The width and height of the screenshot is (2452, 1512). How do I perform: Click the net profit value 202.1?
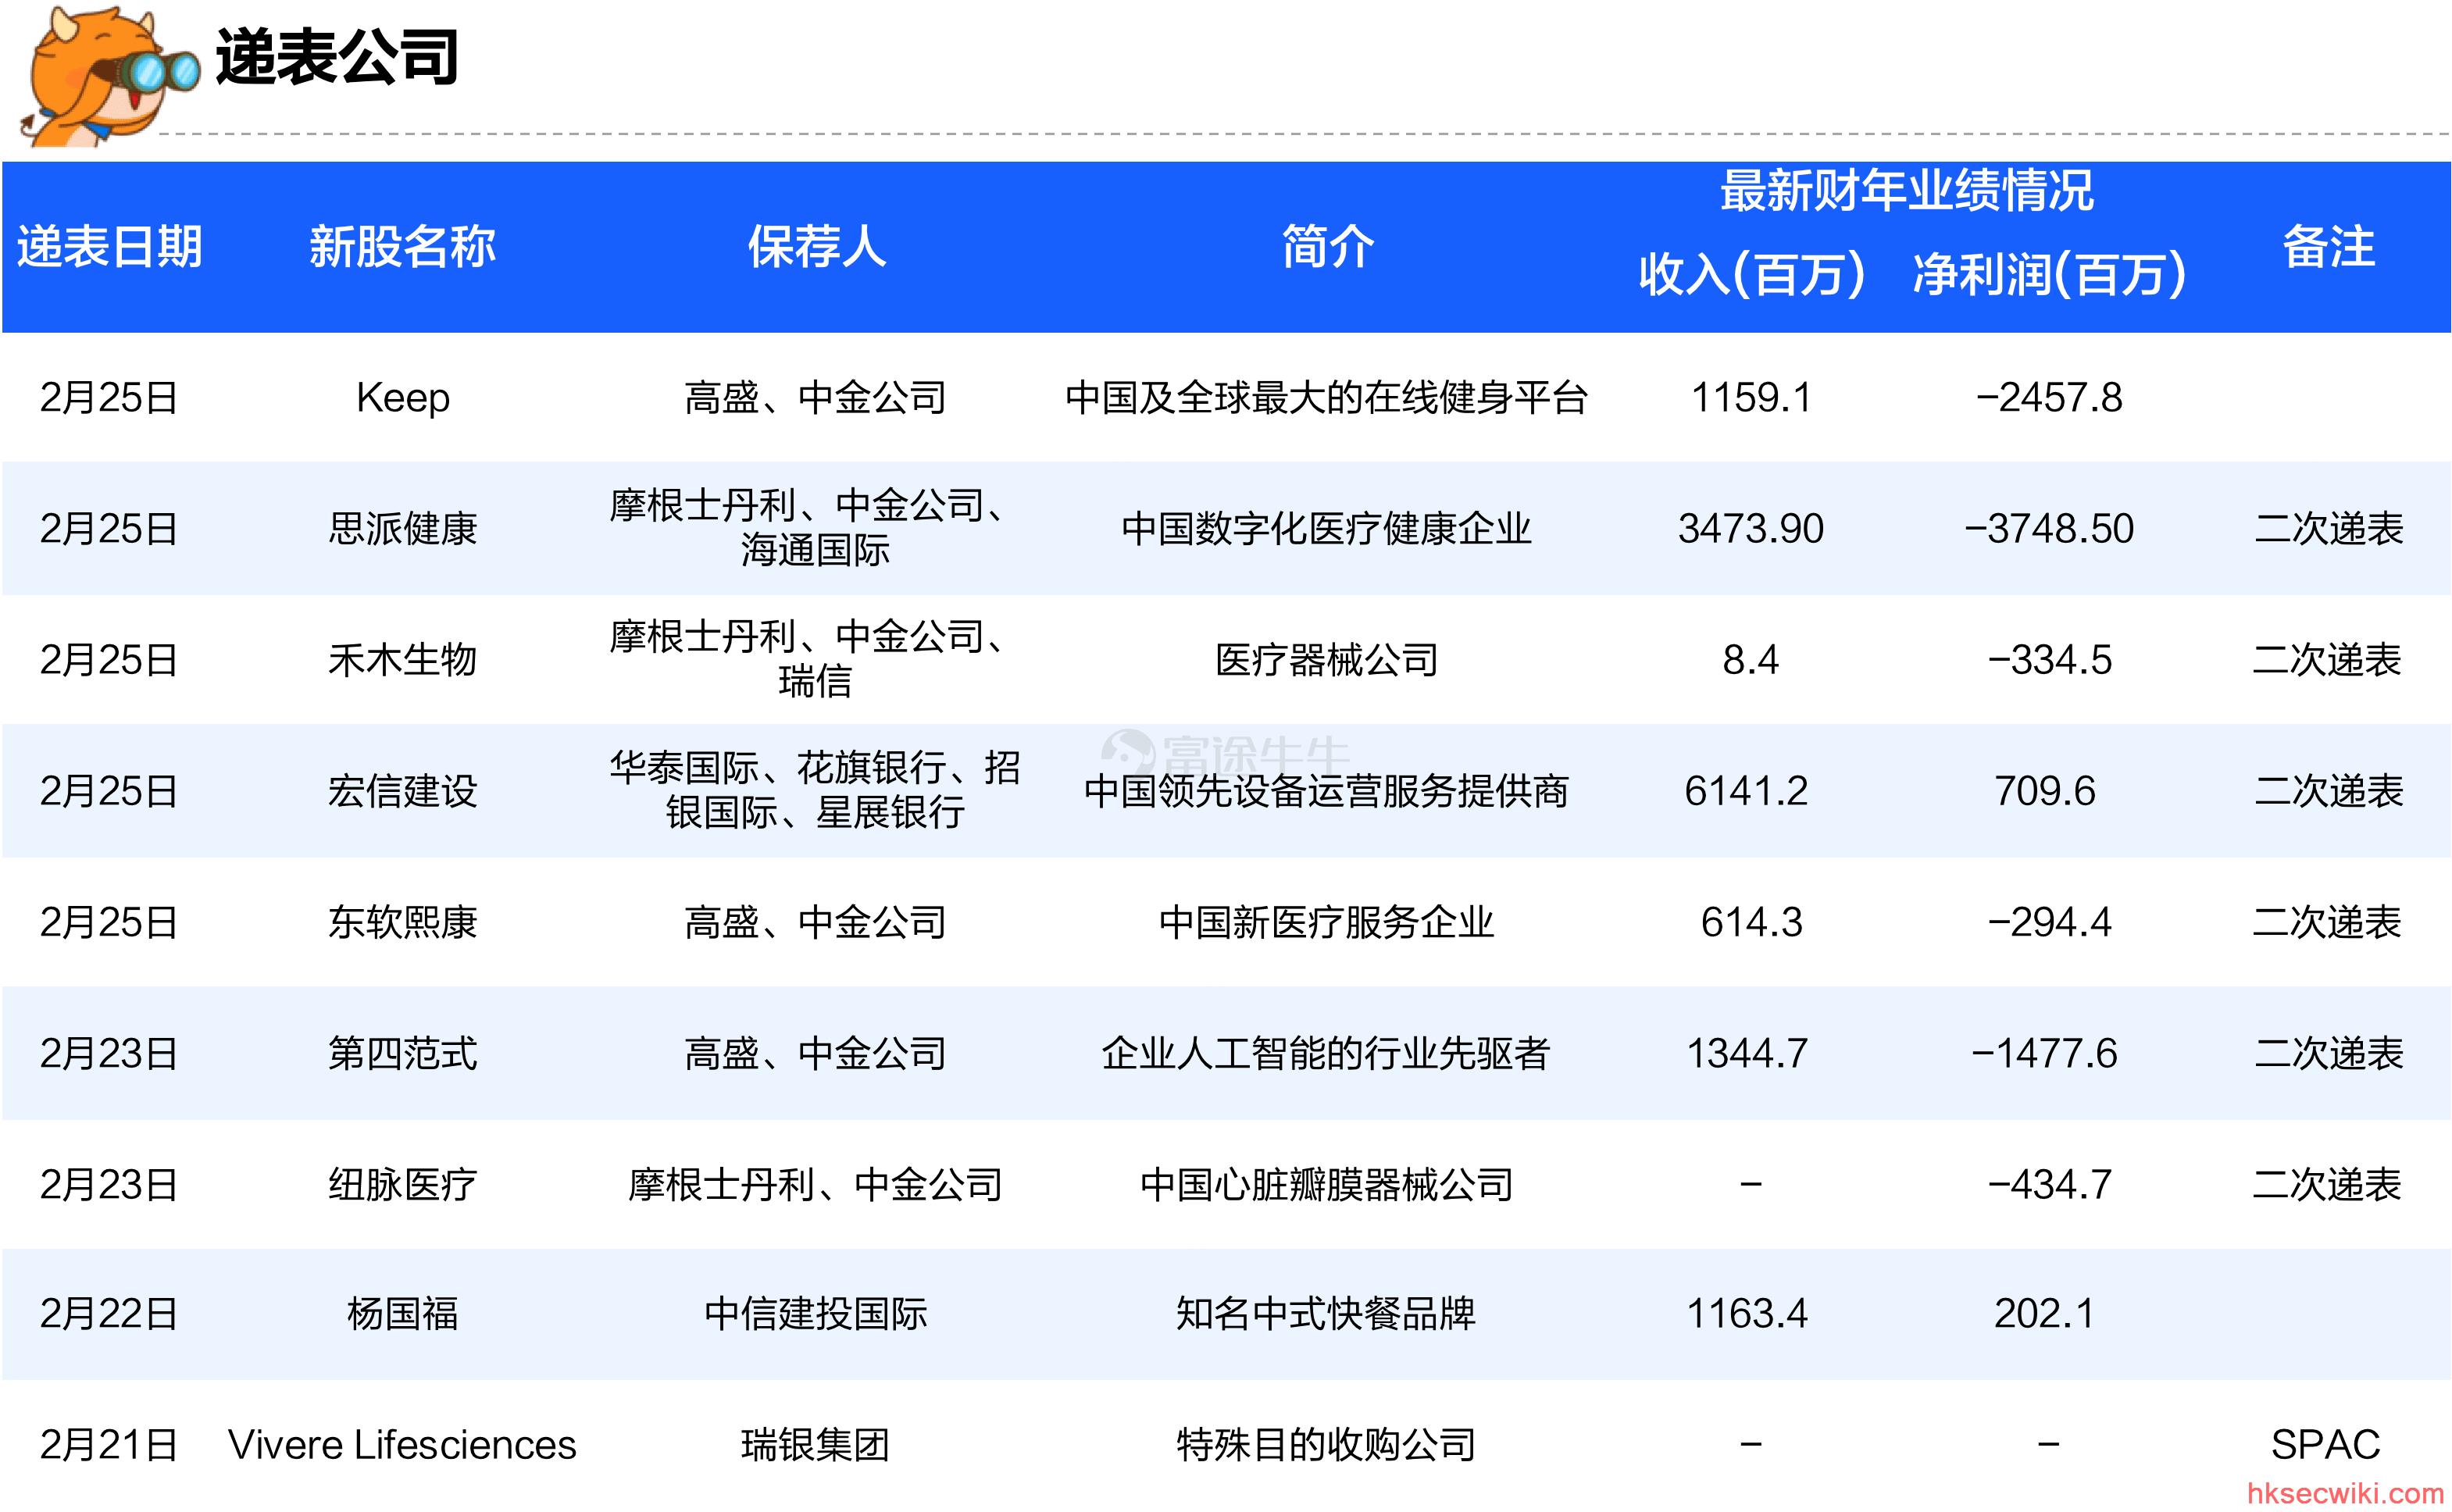[x=2045, y=1314]
